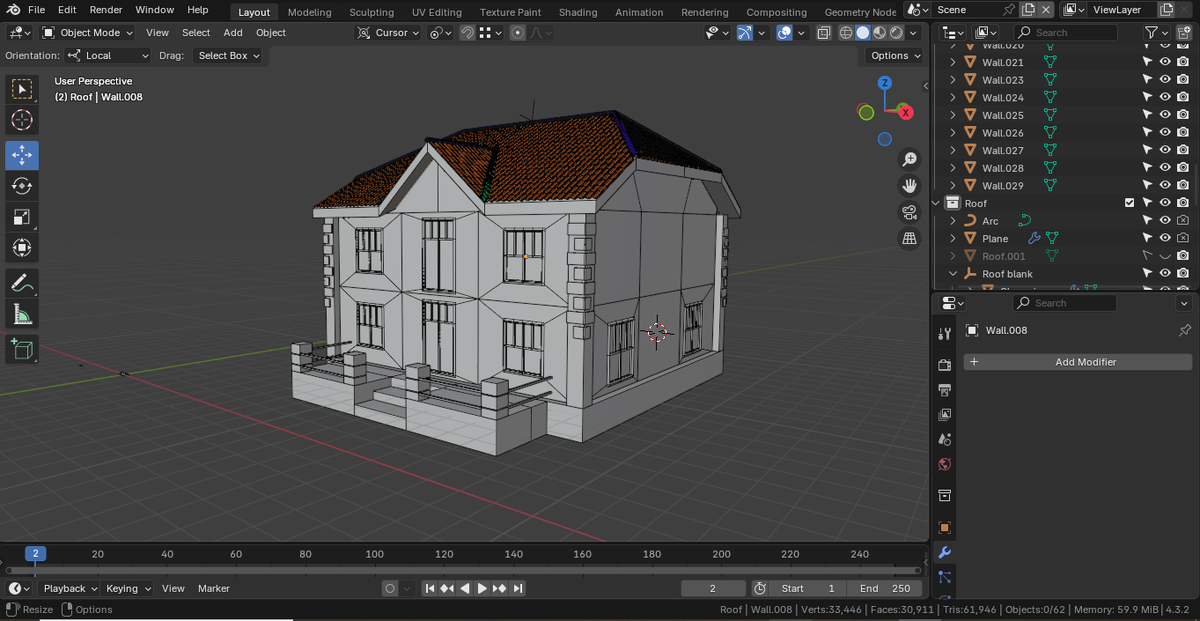The height and width of the screenshot is (621, 1200).
Task: Open the View Layer properties tab
Action: pos(944,415)
